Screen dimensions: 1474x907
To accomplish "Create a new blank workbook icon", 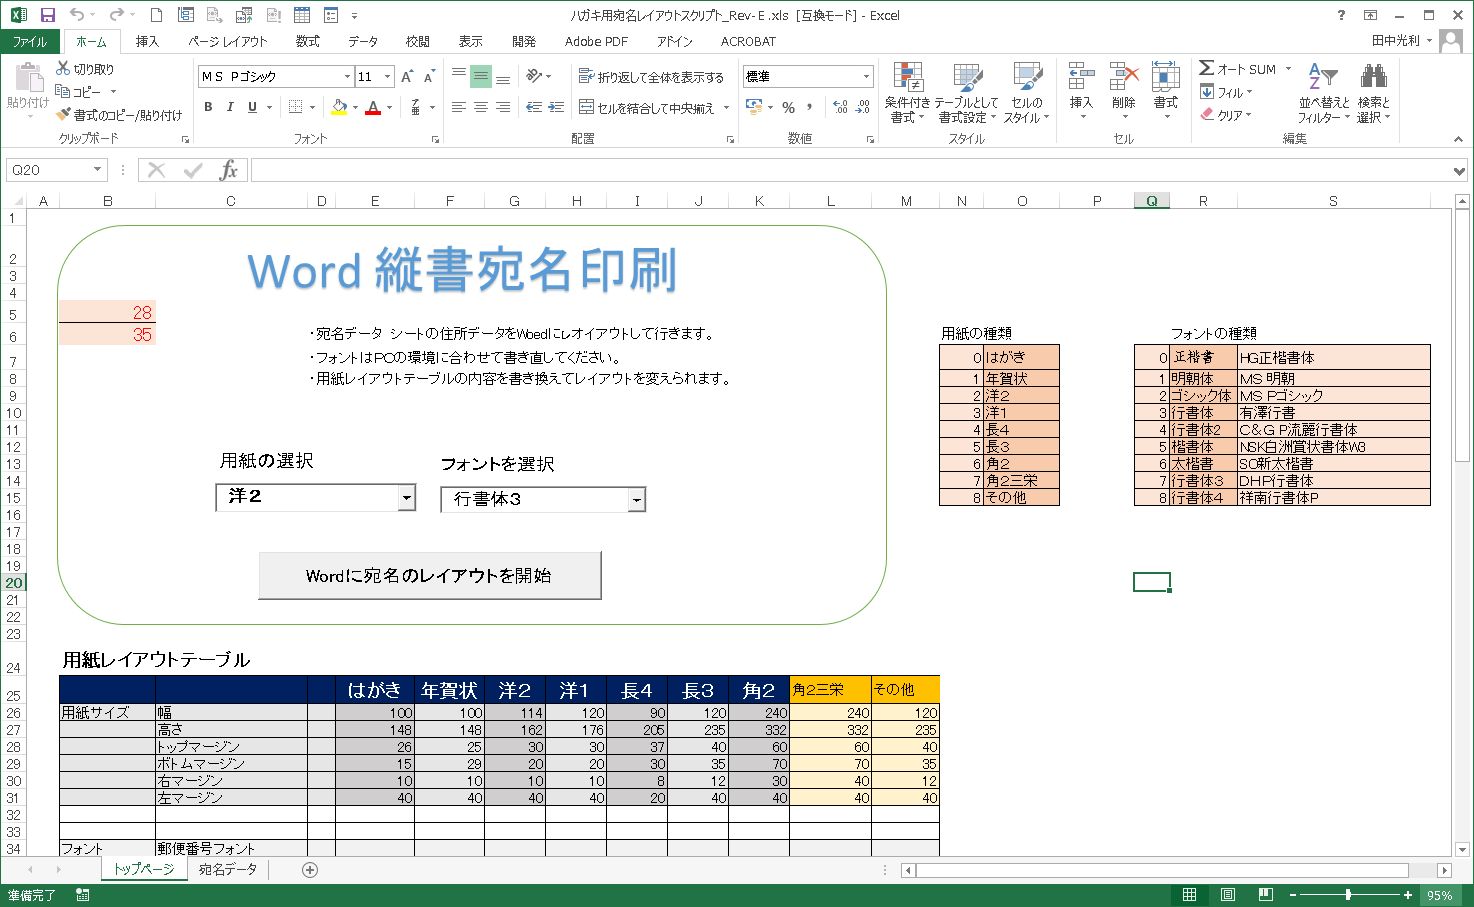I will click(x=156, y=15).
